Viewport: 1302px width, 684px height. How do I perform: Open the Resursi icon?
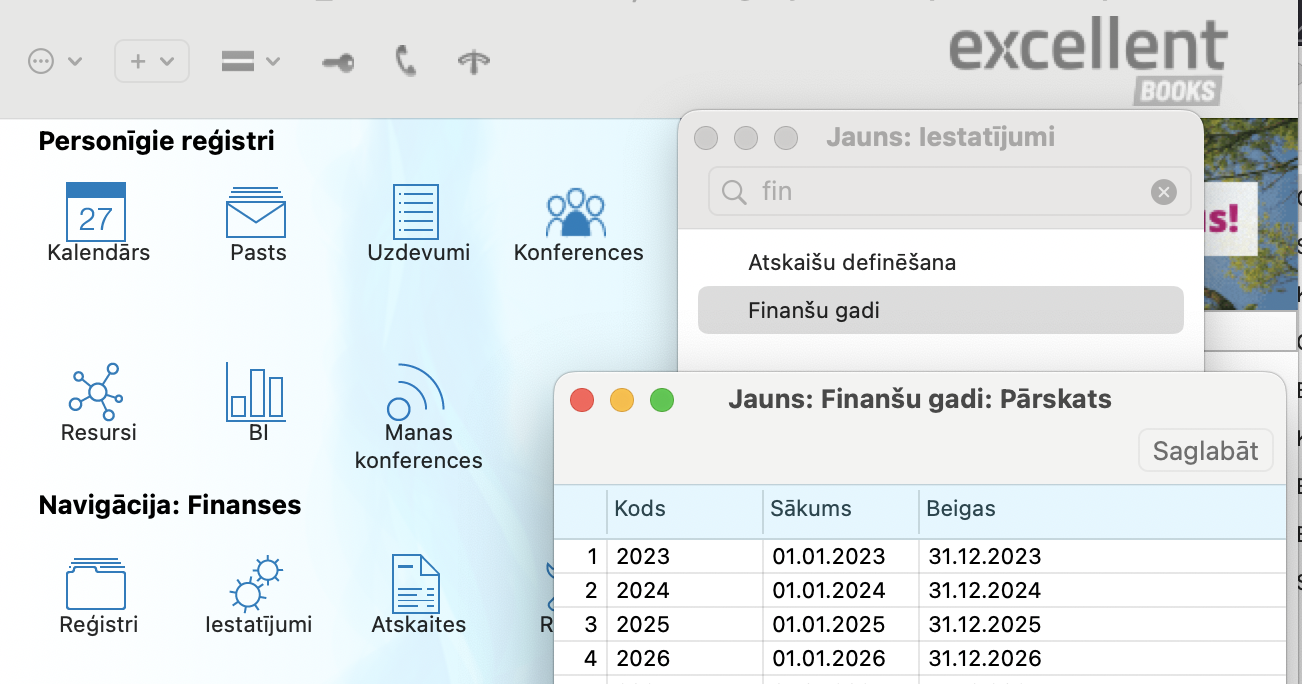tap(96, 390)
